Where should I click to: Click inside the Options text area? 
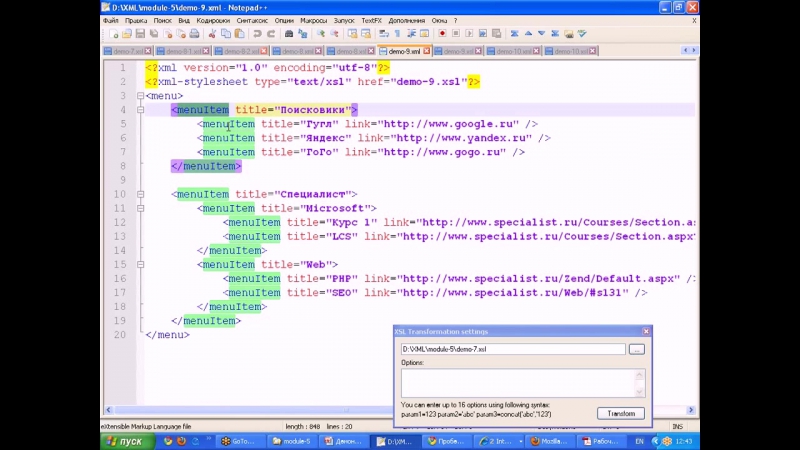point(512,383)
